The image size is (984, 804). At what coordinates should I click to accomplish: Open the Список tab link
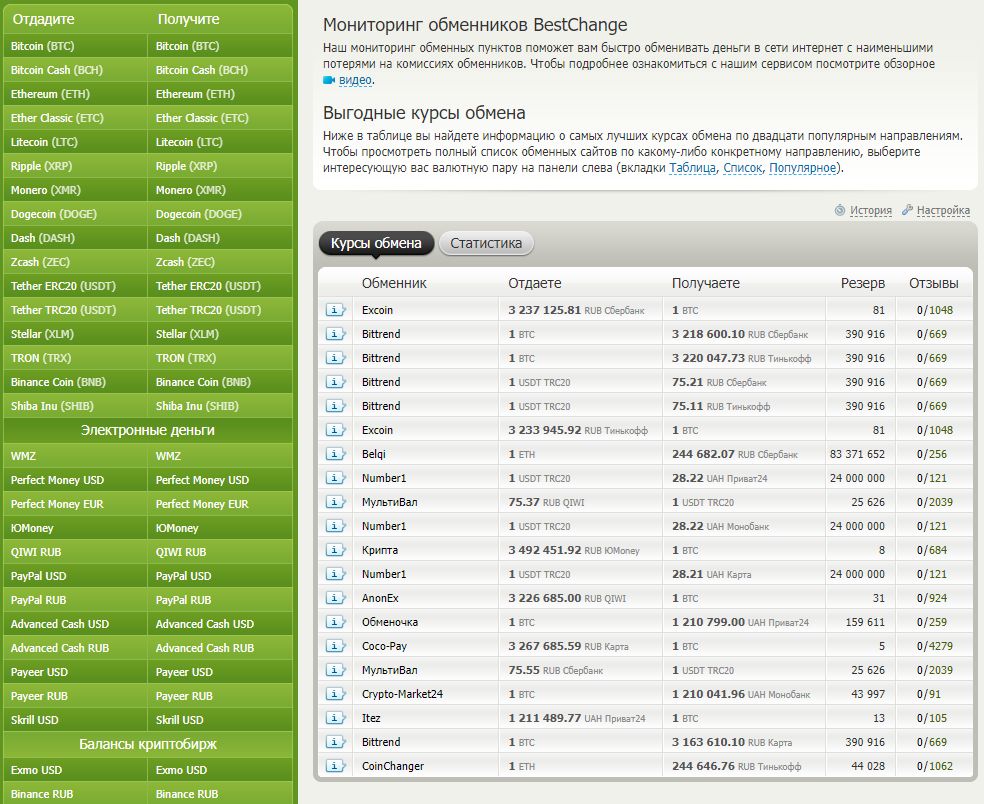[x=742, y=168]
